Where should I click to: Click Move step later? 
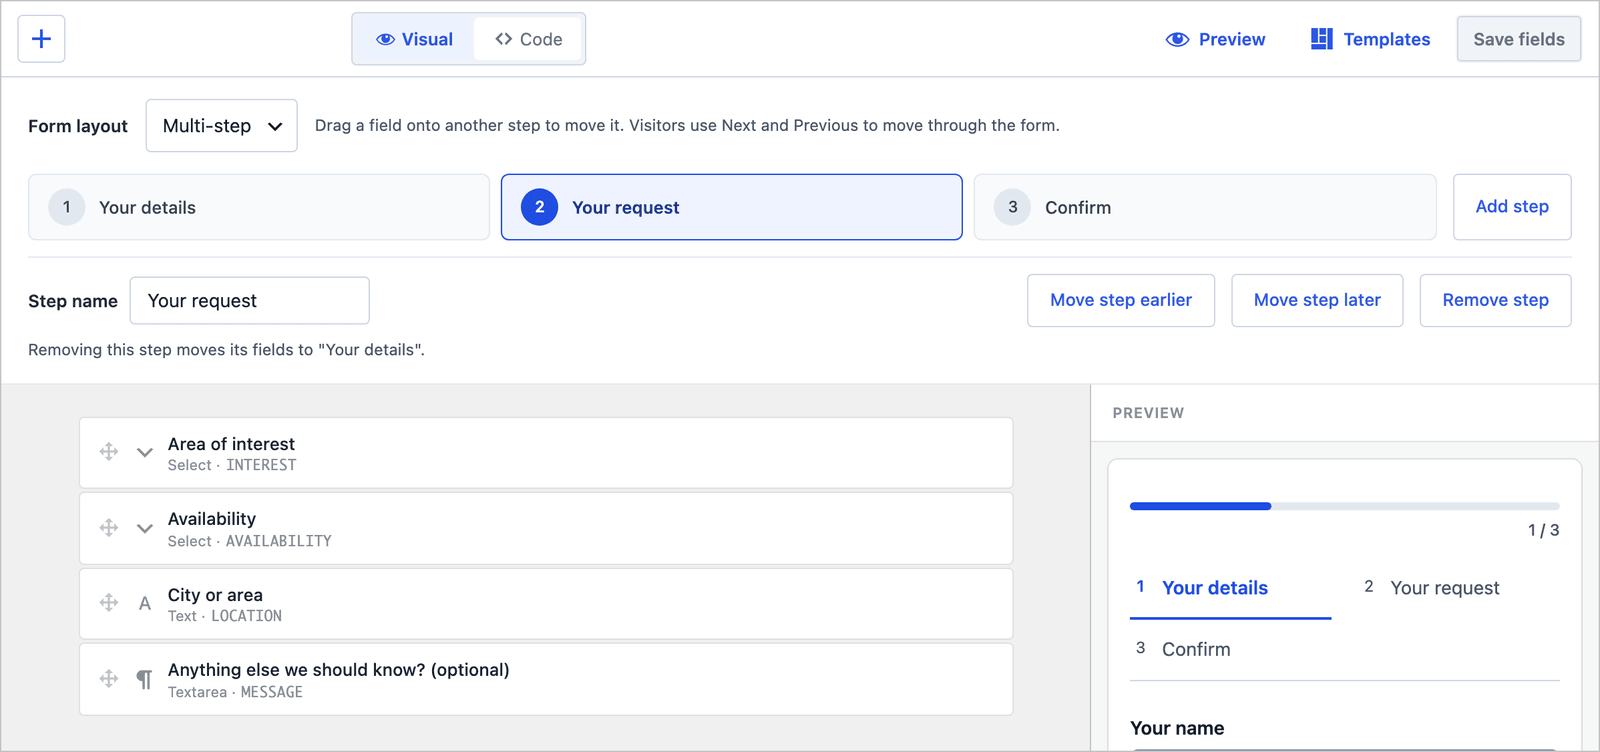point(1317,300)
